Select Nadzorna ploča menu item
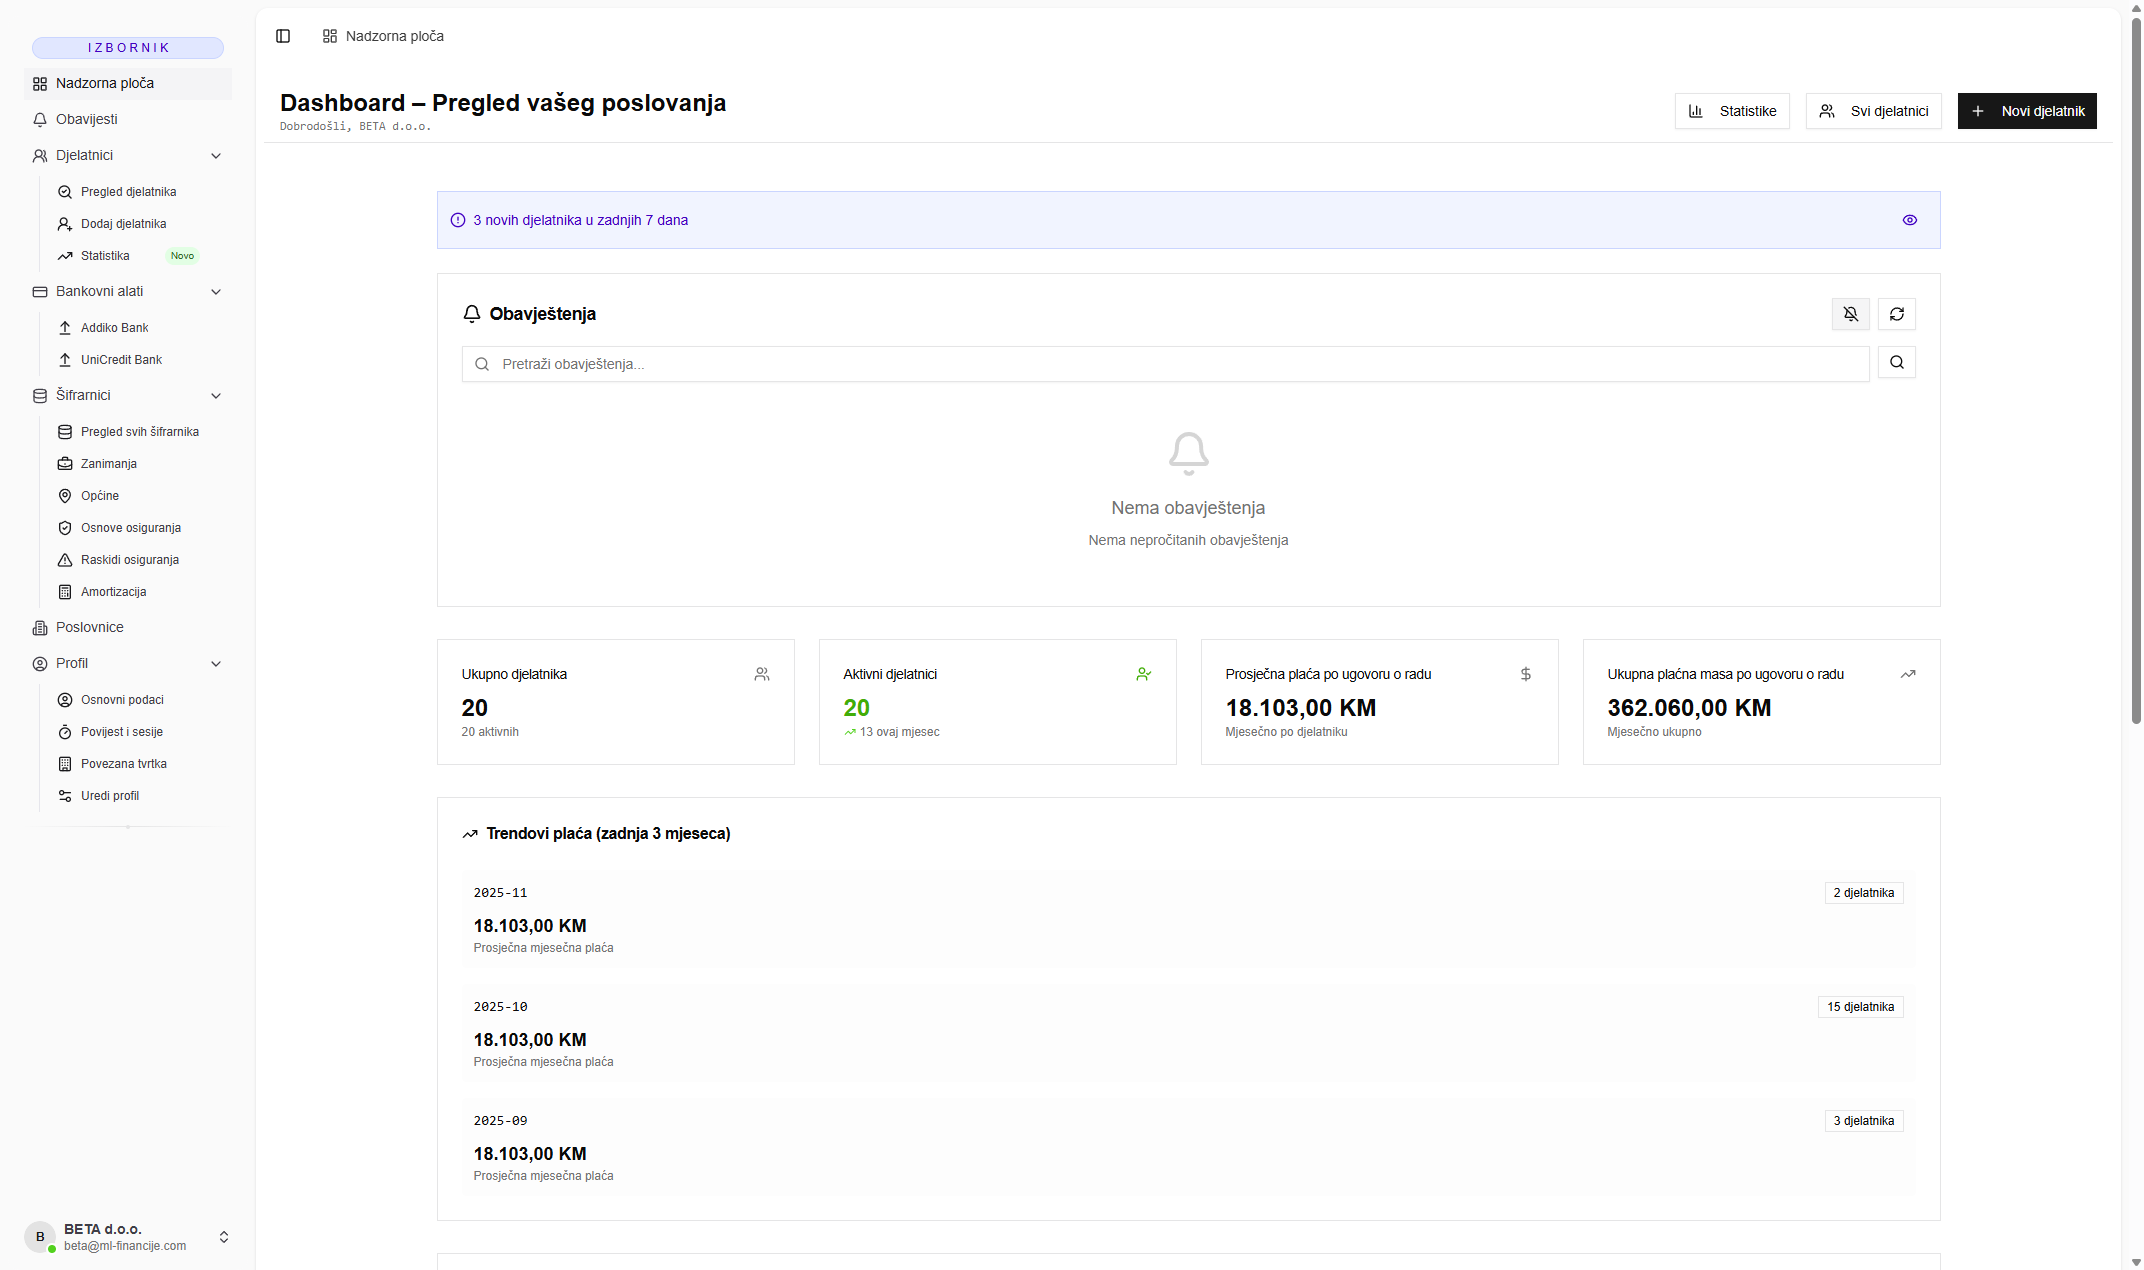The width and height of the screenshot is (2144, 1270). (105, 83)
